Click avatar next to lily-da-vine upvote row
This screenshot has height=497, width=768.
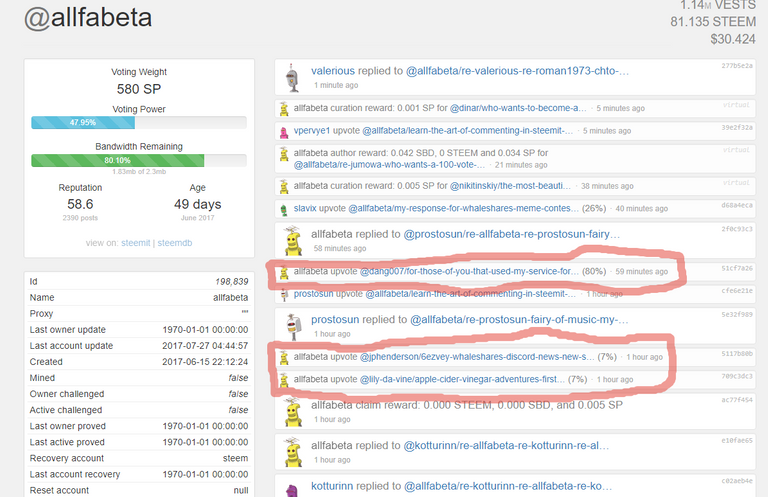point(284,380)
